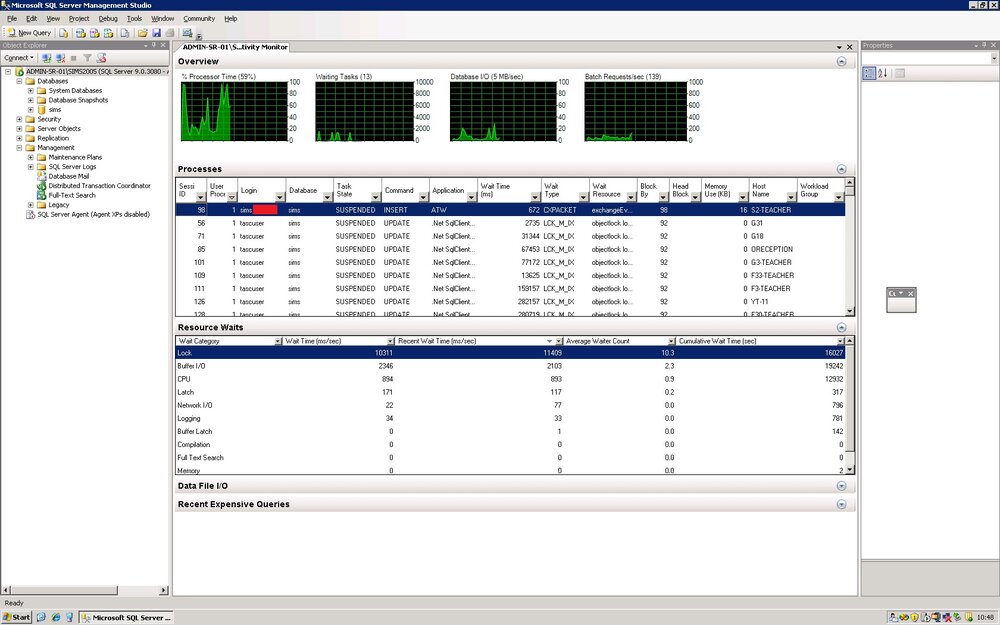Select the Buffer I/O resource wait row
This screenshot has width=1000, height=625.
(510, 366)
